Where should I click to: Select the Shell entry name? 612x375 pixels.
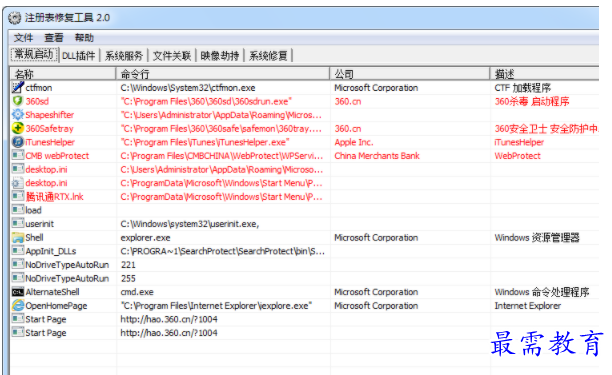point(34,237)
